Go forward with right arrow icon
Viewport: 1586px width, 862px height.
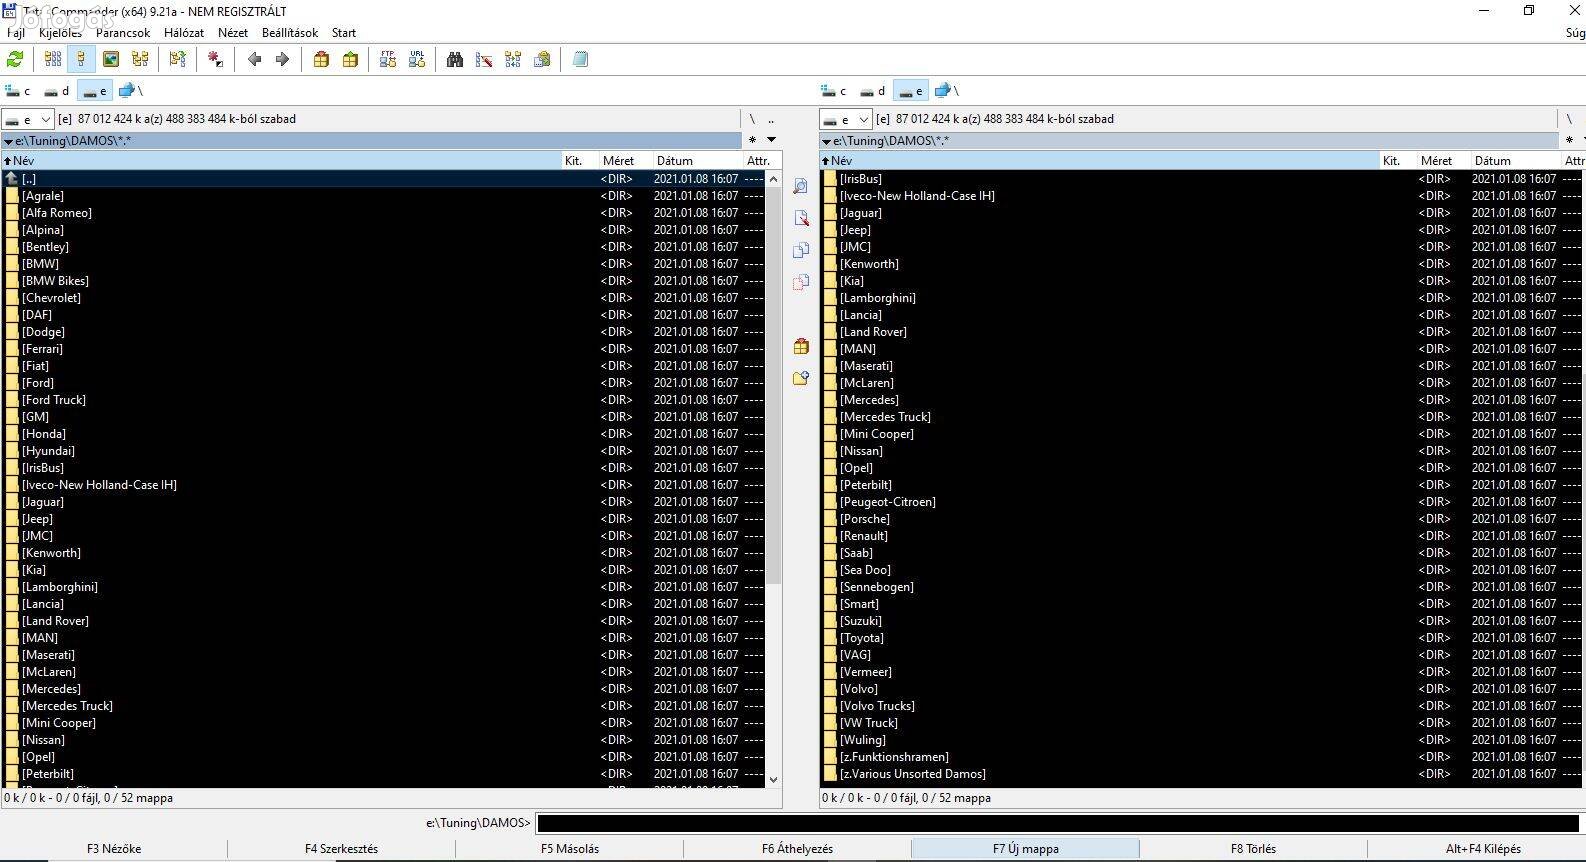(x=282, y=60)
